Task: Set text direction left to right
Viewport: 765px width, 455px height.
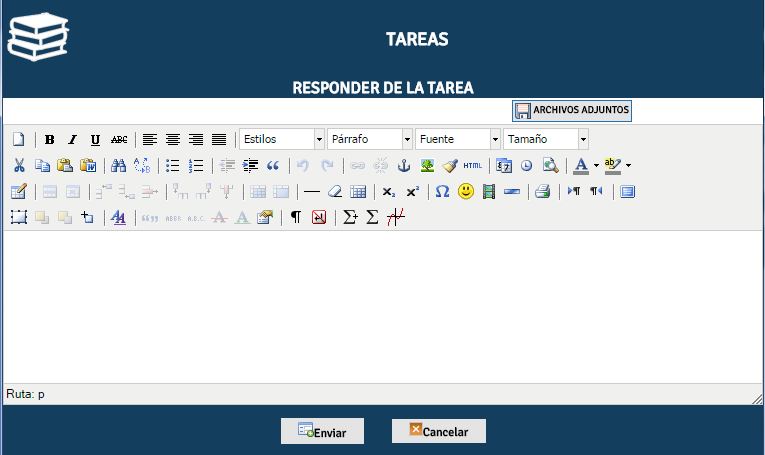Action: click(574, 191)
